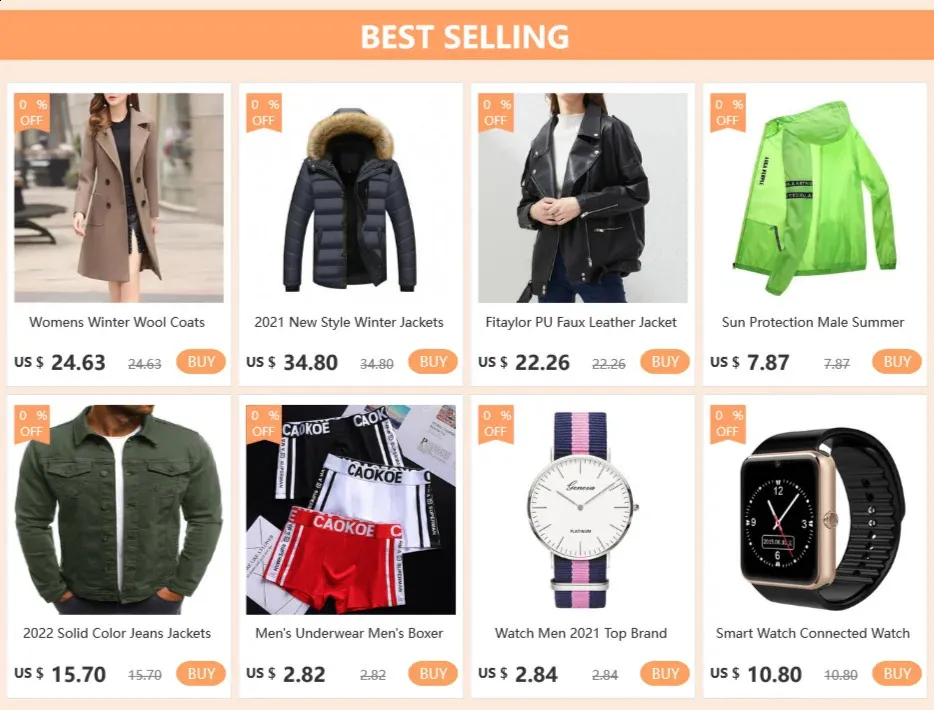
Task: Buy the Sun Protection Male Summer jacket
Action: click(897, 362)
